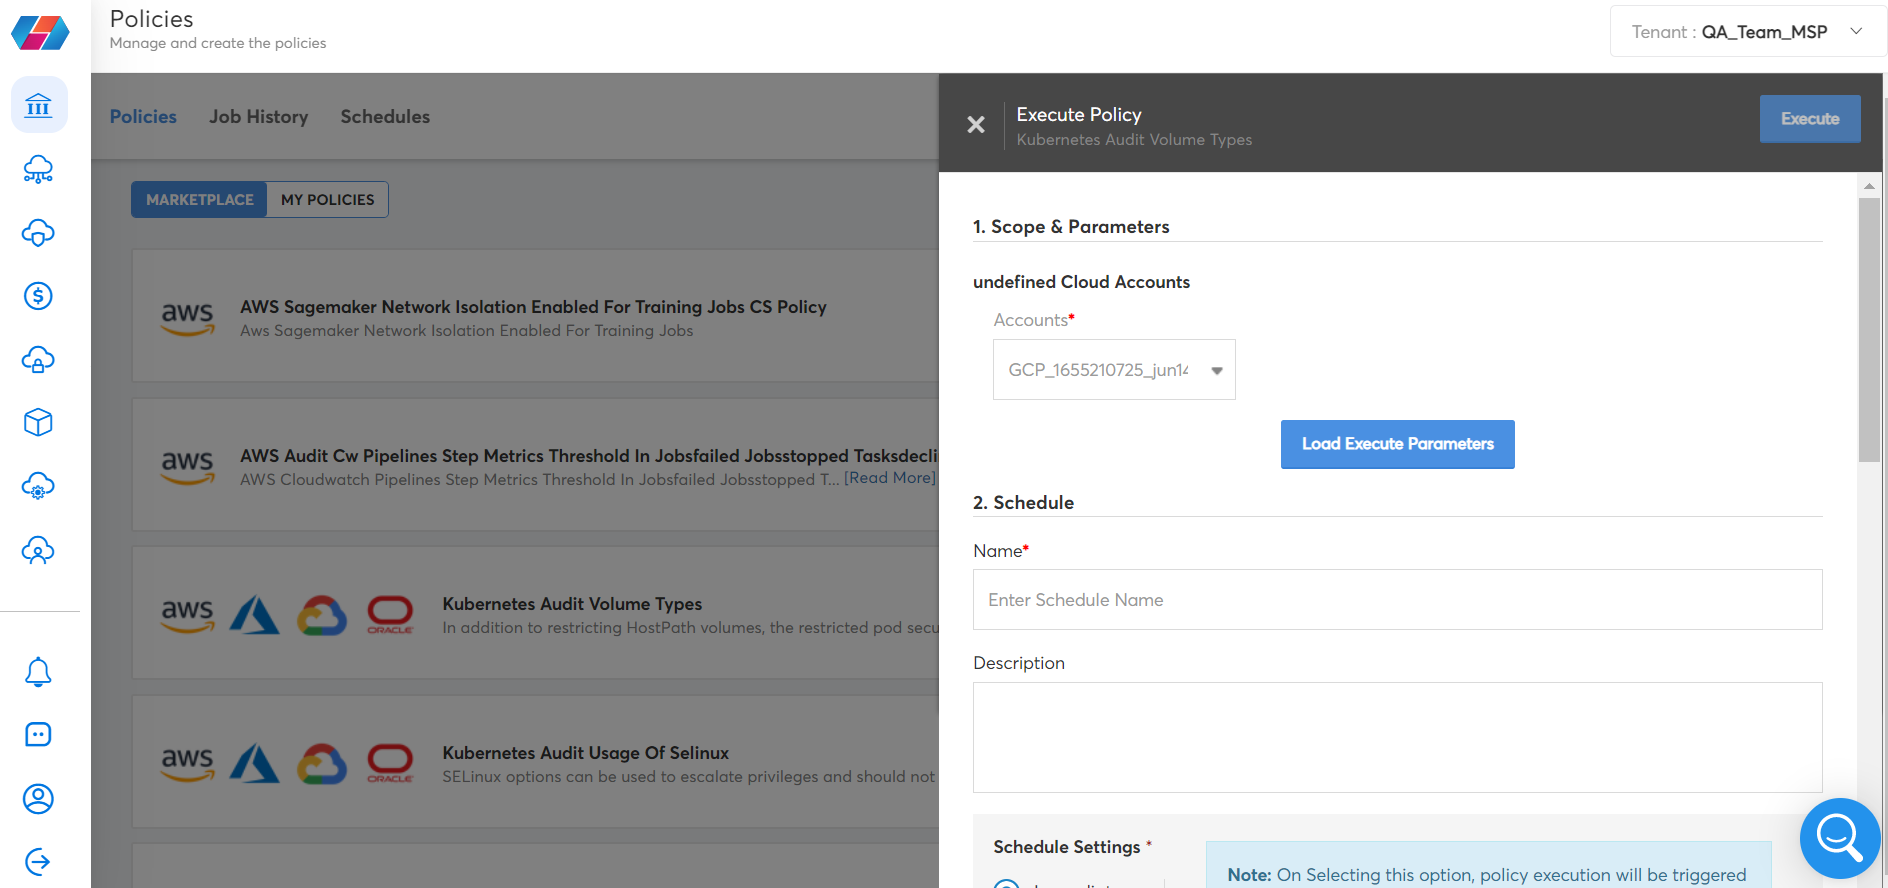Open the cloud network icon in sidebar
Screen dimensions: 1888x888
(x=38, y=169)
